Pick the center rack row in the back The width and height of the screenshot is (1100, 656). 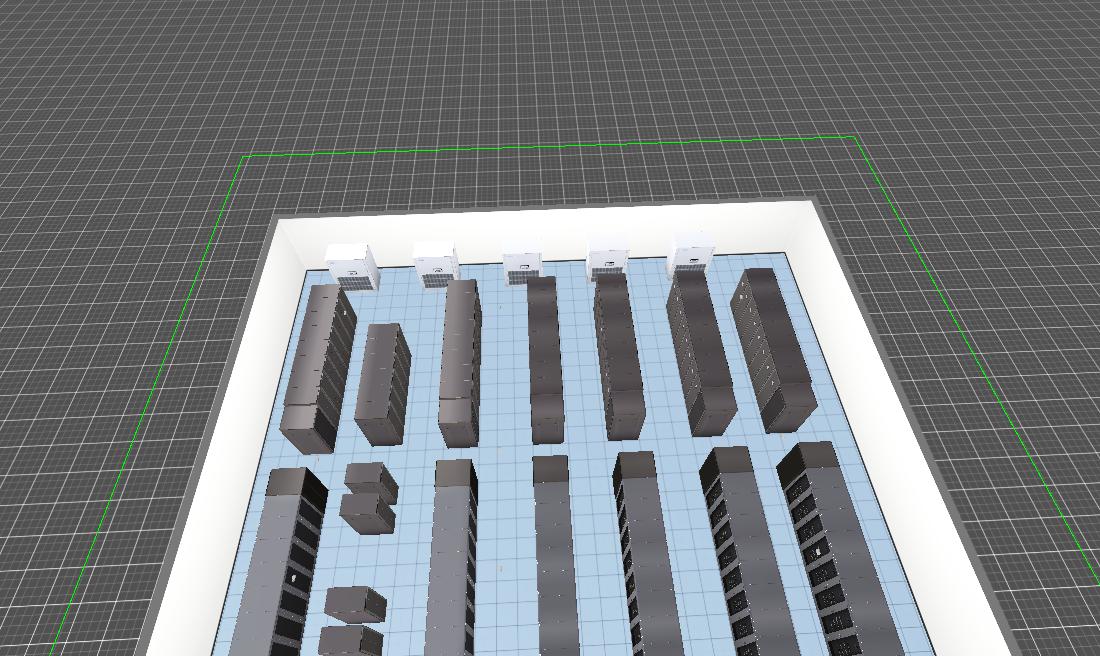click(545, 358)
